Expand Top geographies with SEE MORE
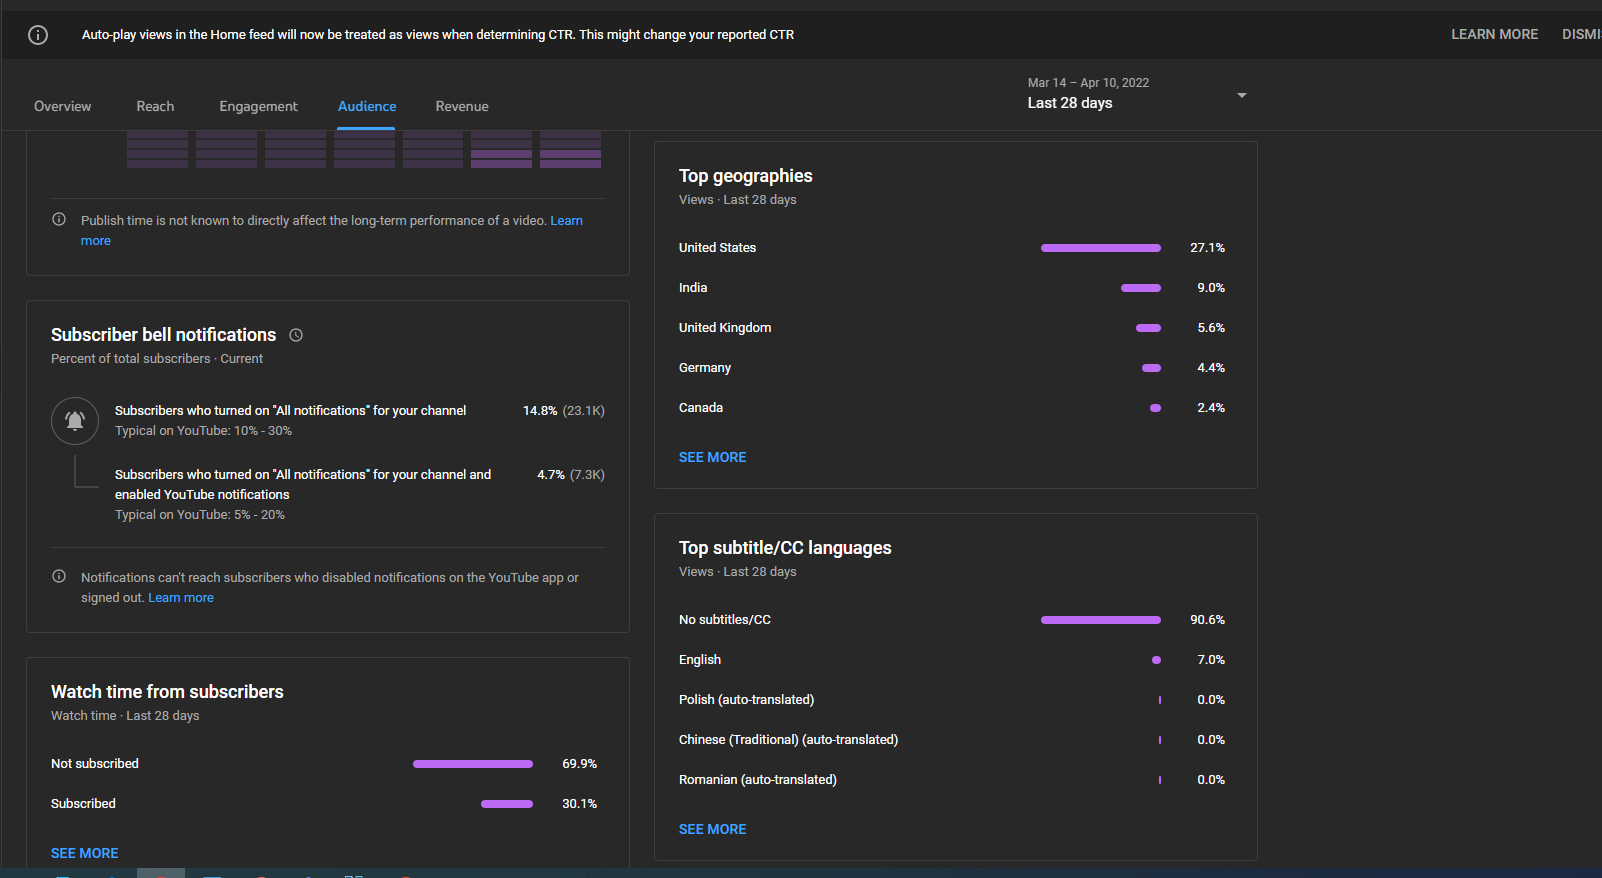Viewport: 1602px width, 878px height. pyautogui.click(x=712, y=457)
